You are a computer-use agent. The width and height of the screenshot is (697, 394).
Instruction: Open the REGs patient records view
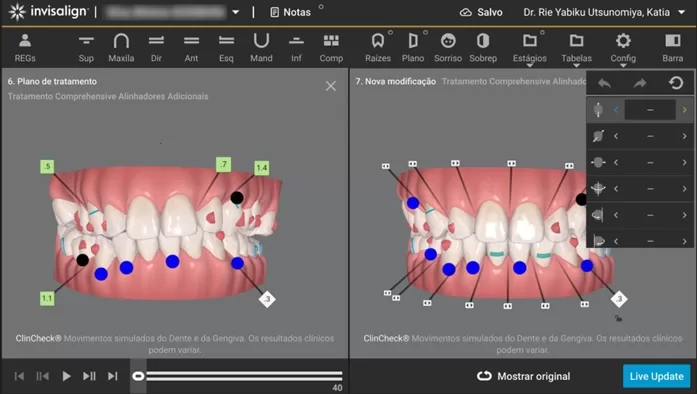point(25,48)
